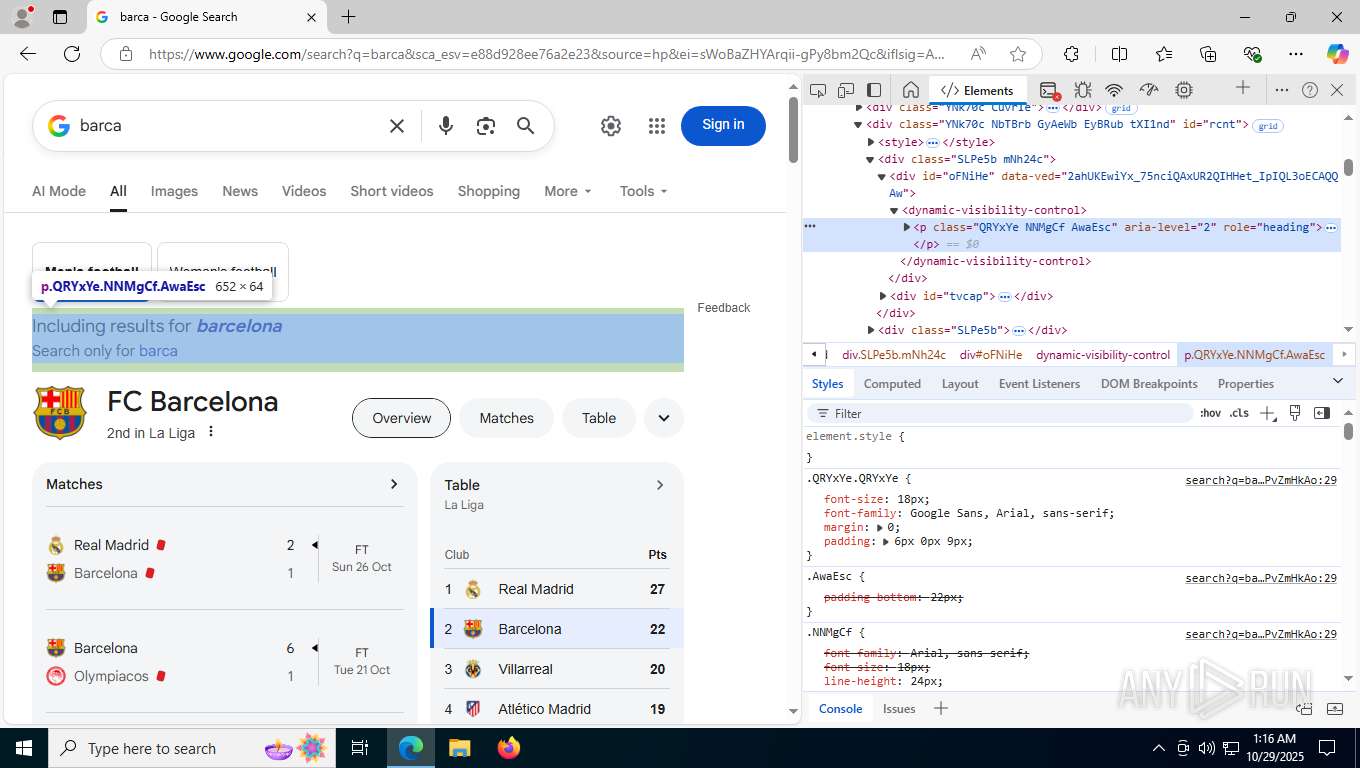
Task: Activate the inspect element picker in DevTools
Action: coord(818,90)
